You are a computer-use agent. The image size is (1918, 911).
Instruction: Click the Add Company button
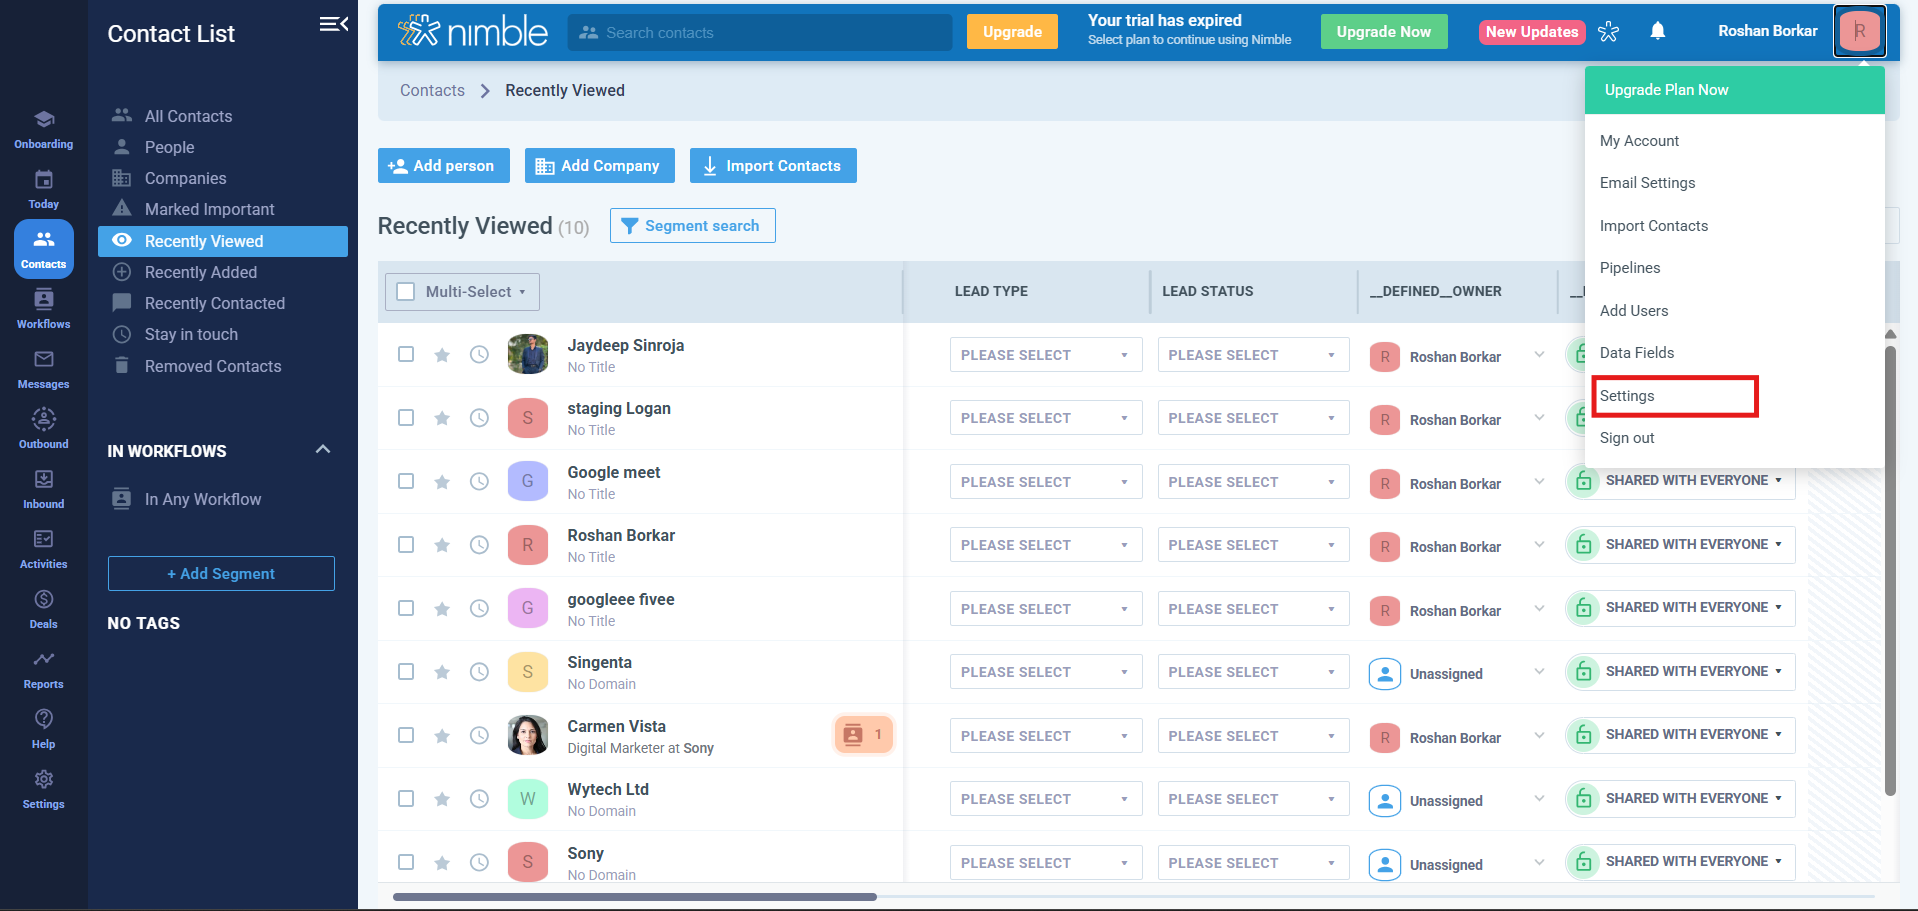click(x=600, y=166)
